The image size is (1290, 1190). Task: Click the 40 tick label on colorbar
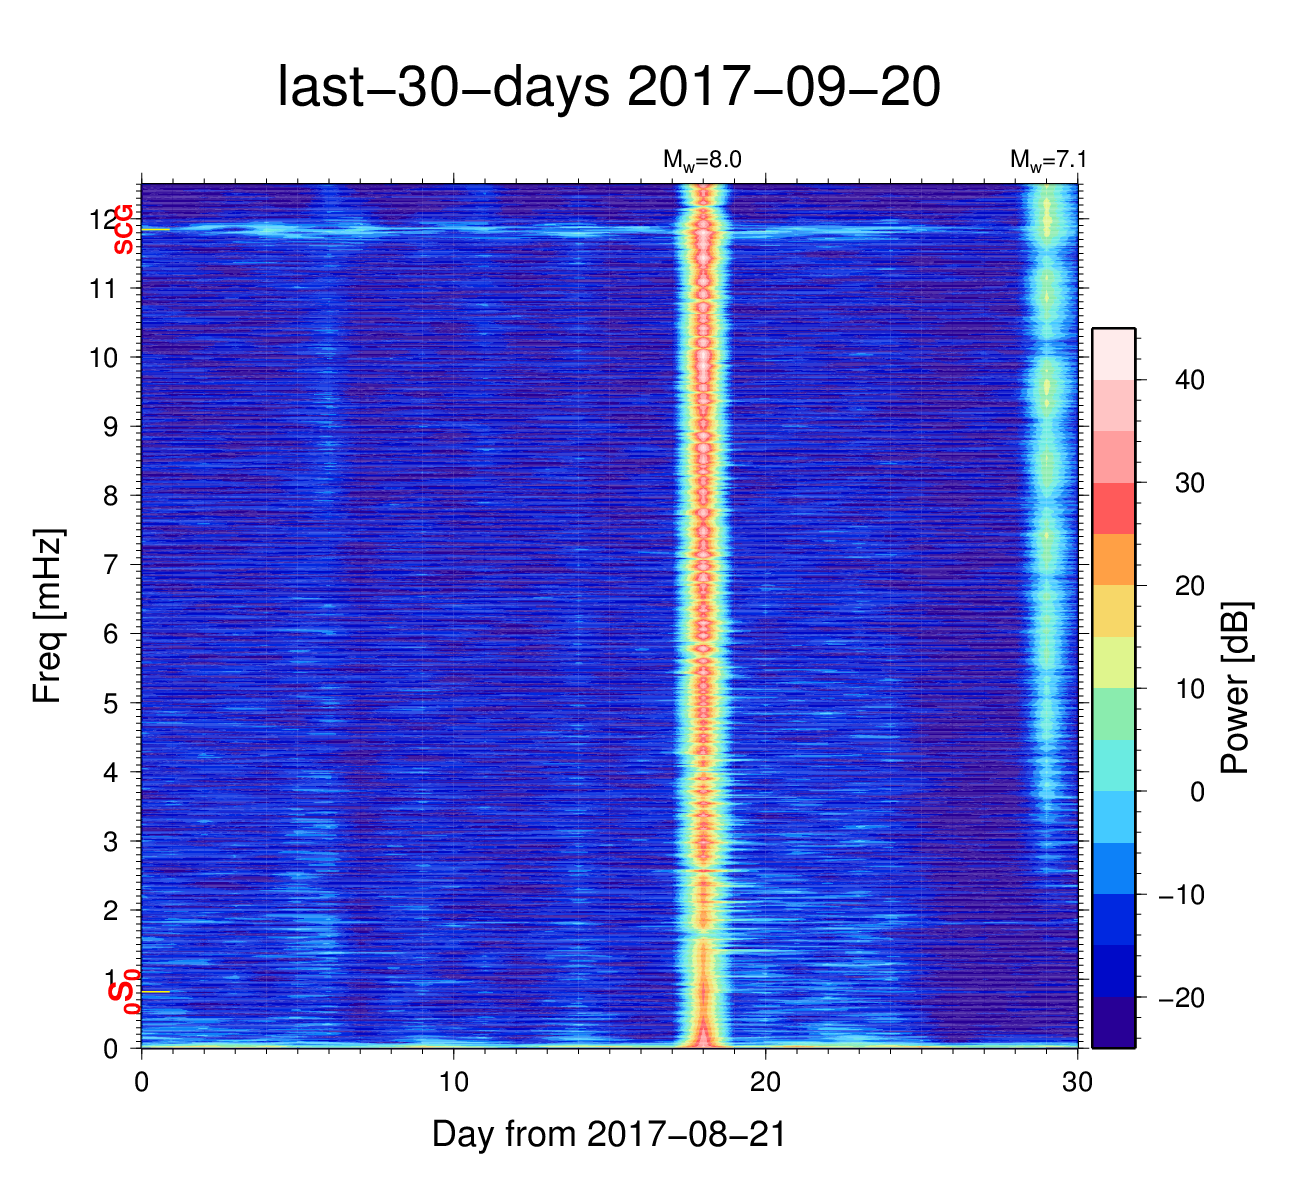[x=1189, y=380]
